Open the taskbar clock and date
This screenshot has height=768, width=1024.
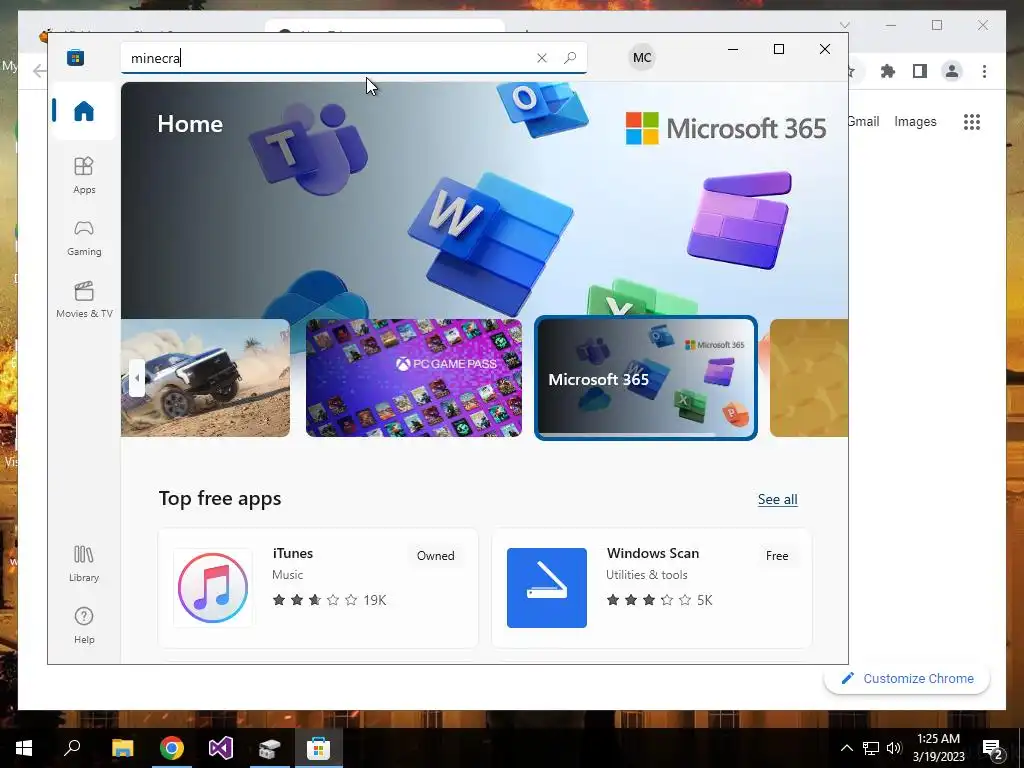click(938, 748)
